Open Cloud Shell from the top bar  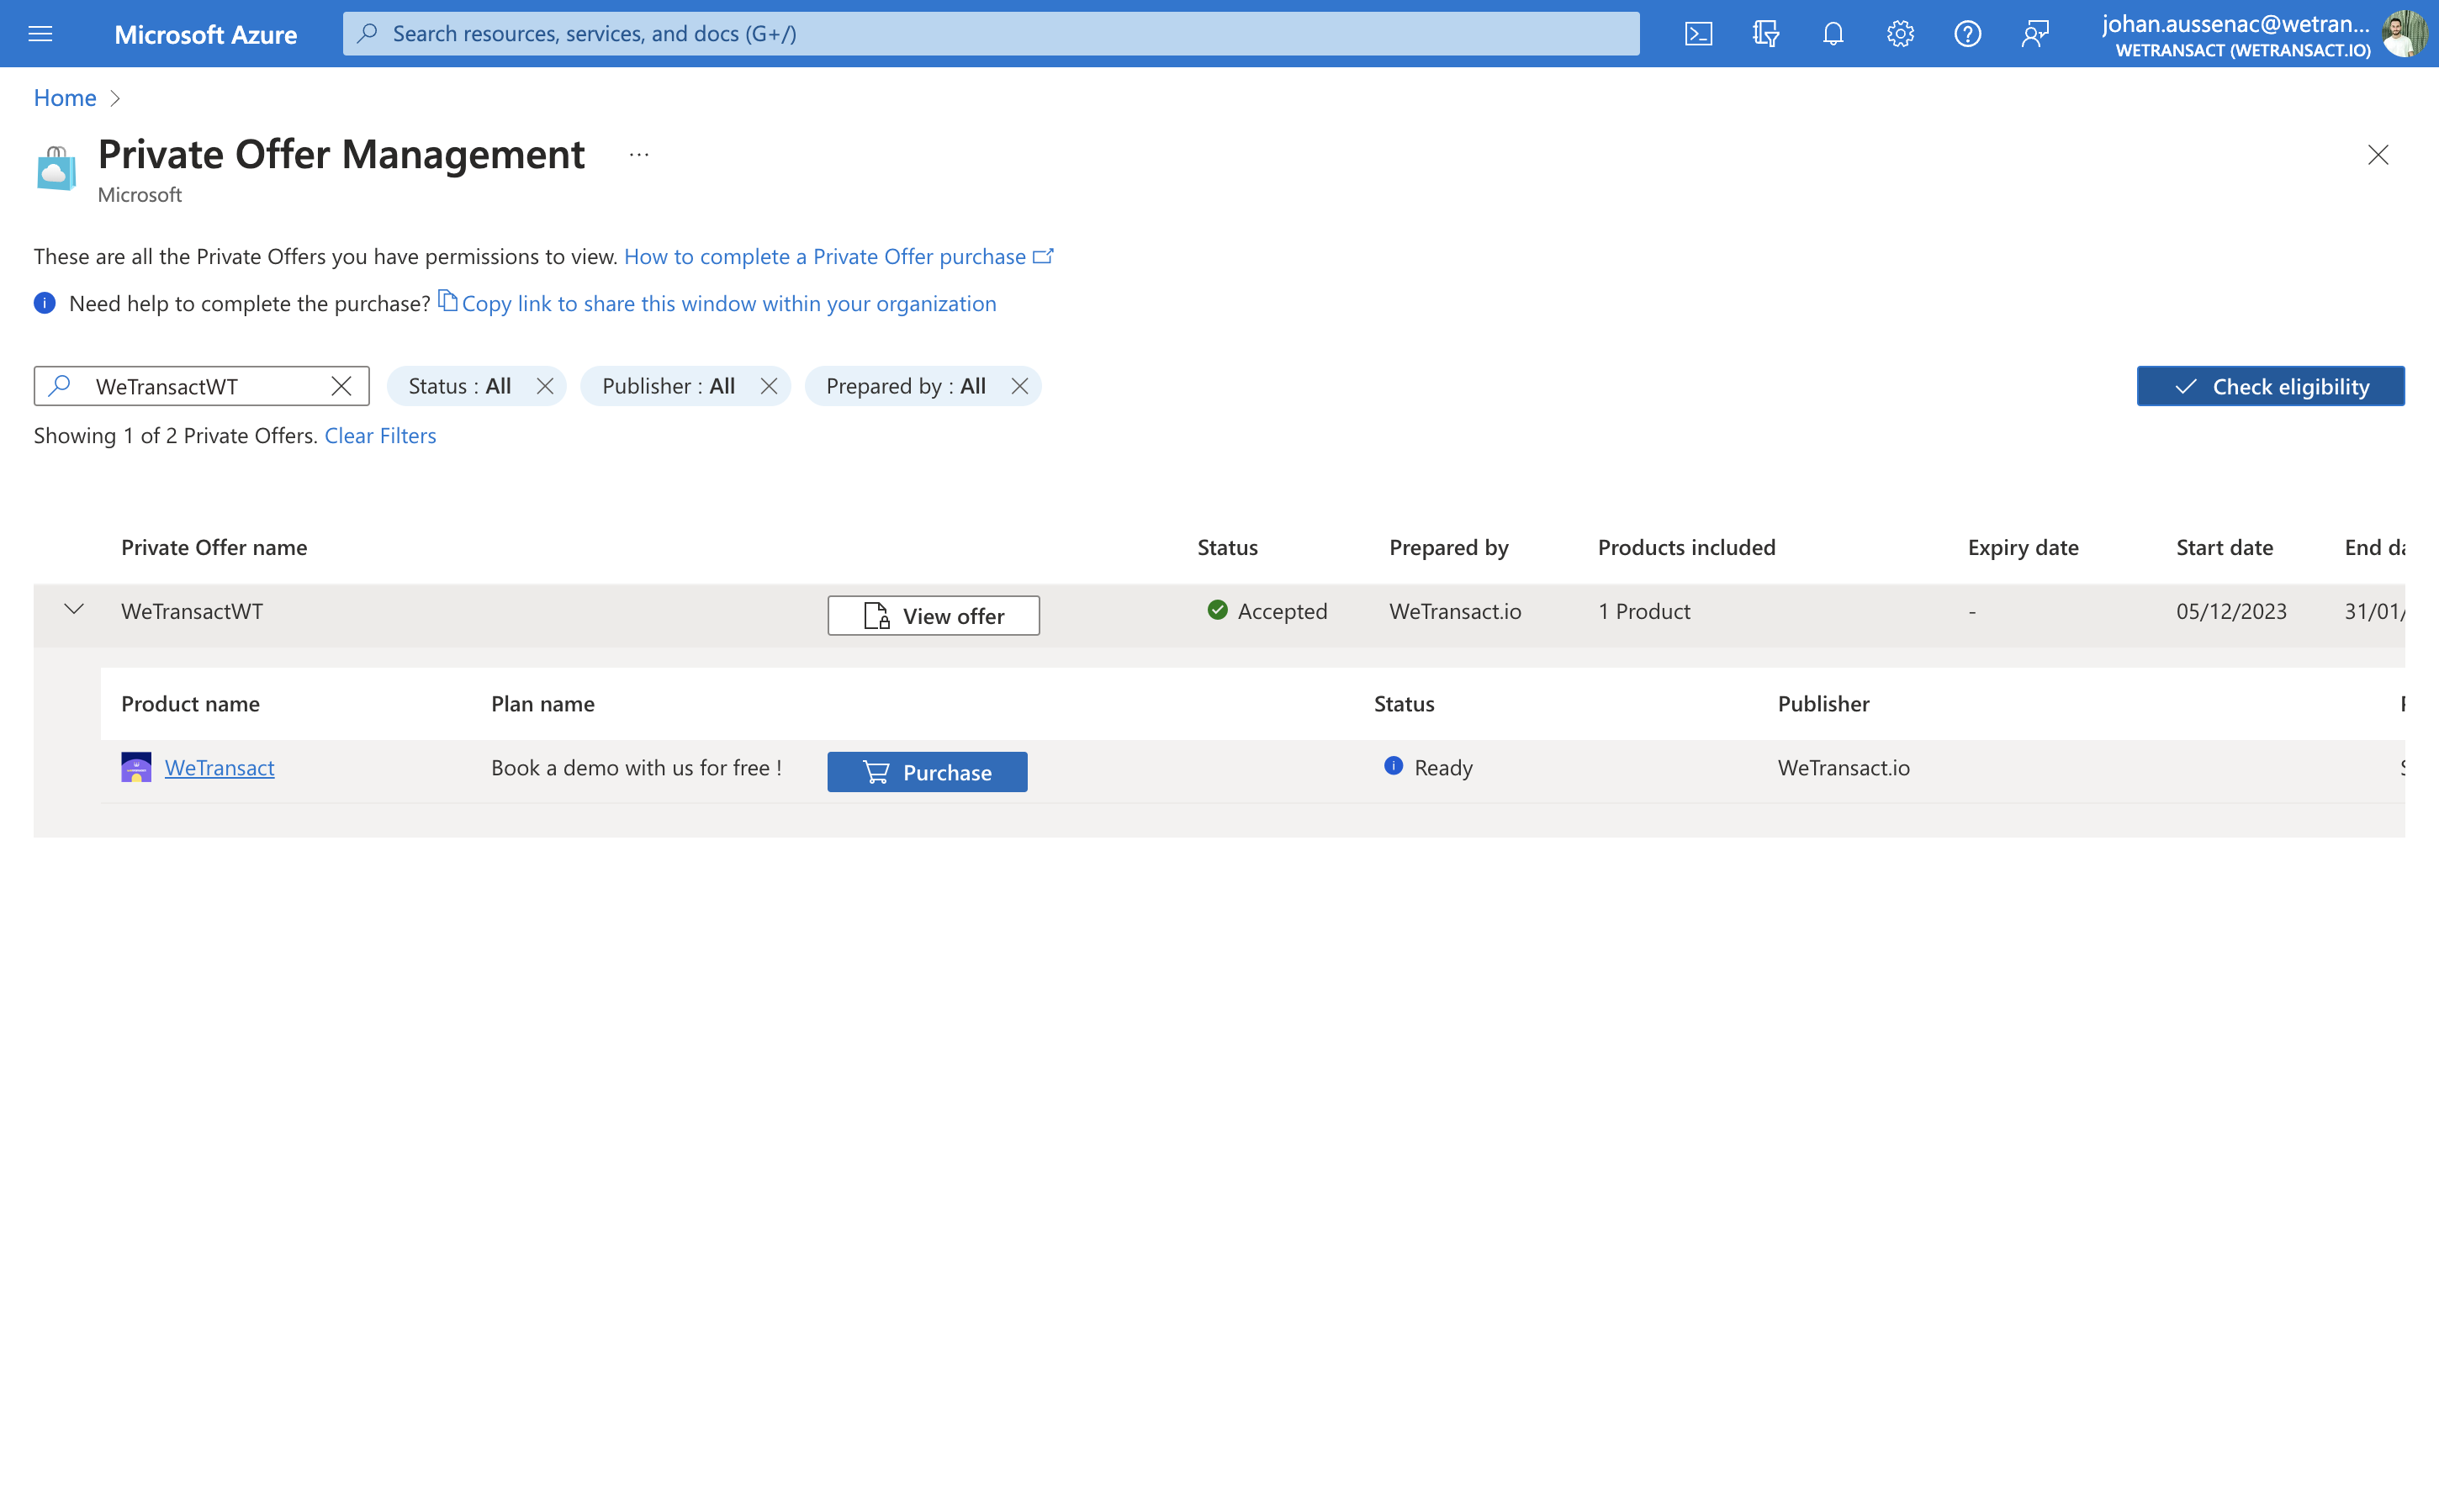(1698, 34)
